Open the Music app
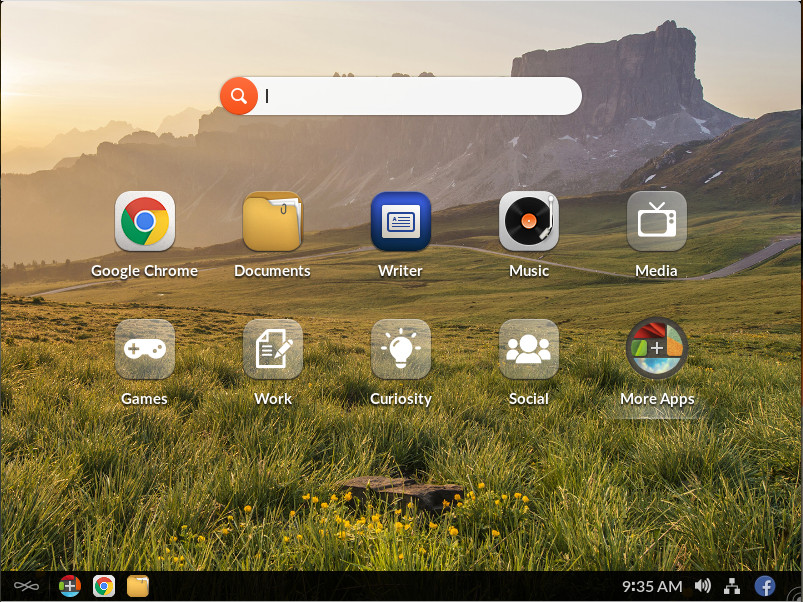 tap(528, 221)
